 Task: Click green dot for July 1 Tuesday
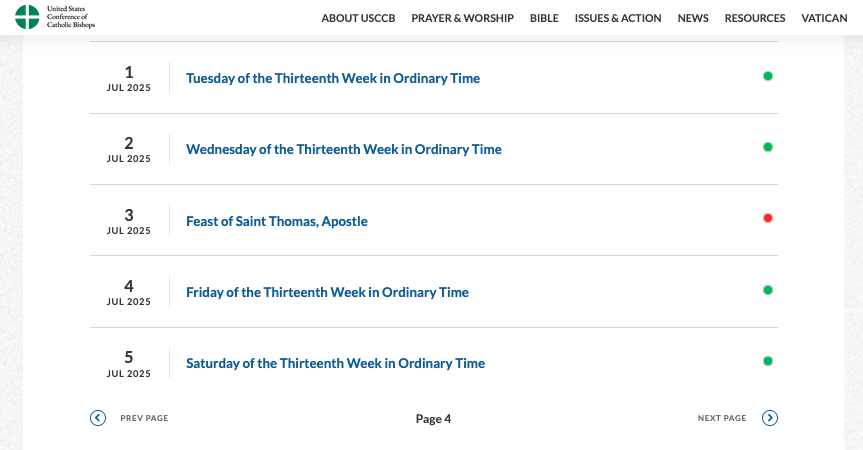coord(768,76)
